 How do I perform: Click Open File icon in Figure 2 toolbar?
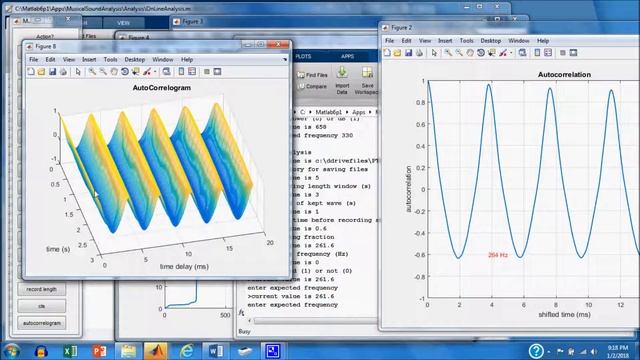click(x=398, y=53)
